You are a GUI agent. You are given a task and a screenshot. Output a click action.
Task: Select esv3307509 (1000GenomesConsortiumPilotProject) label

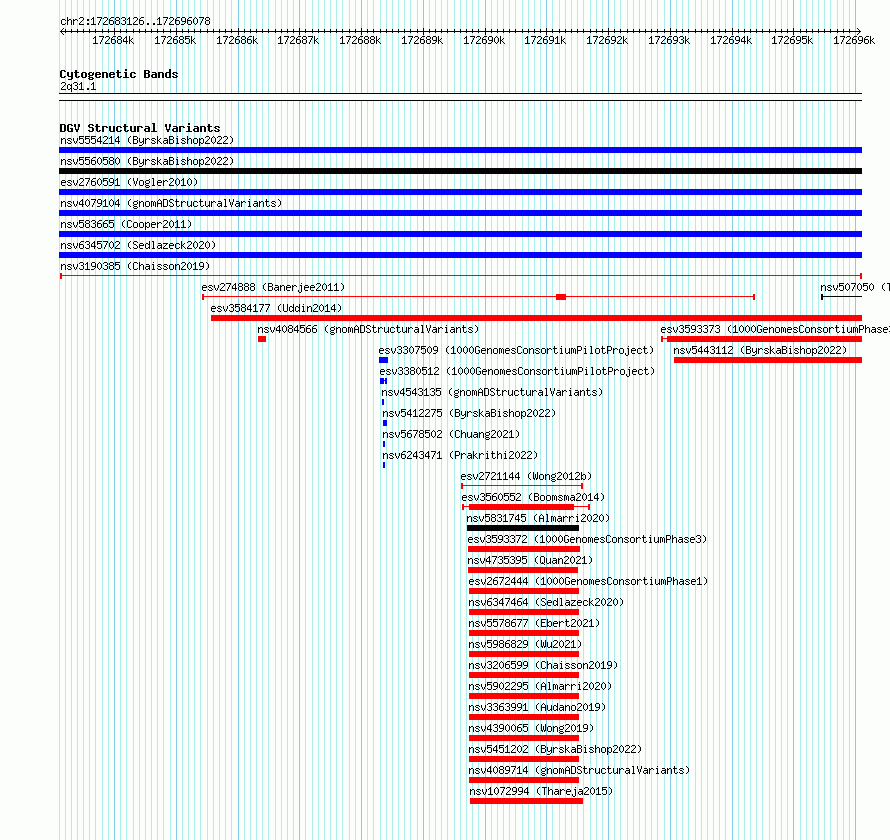click(x=516, y=350)
